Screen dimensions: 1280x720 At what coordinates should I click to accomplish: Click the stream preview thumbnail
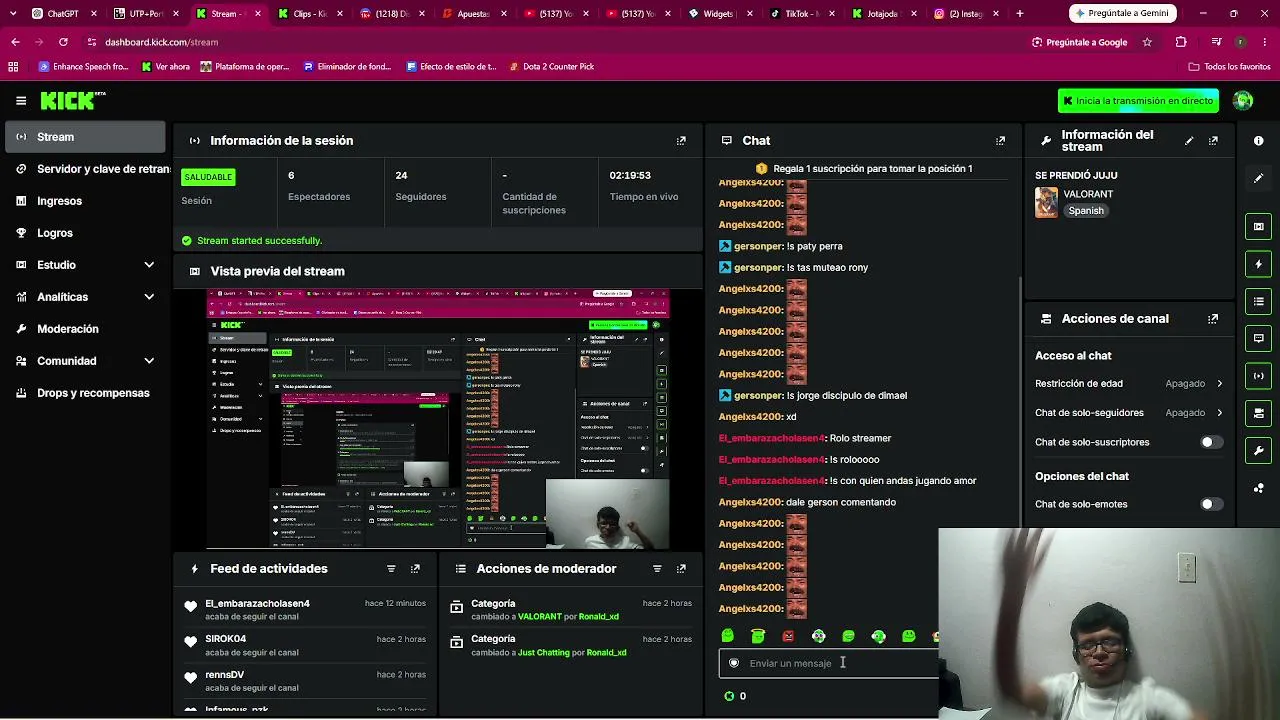(438, 419)
